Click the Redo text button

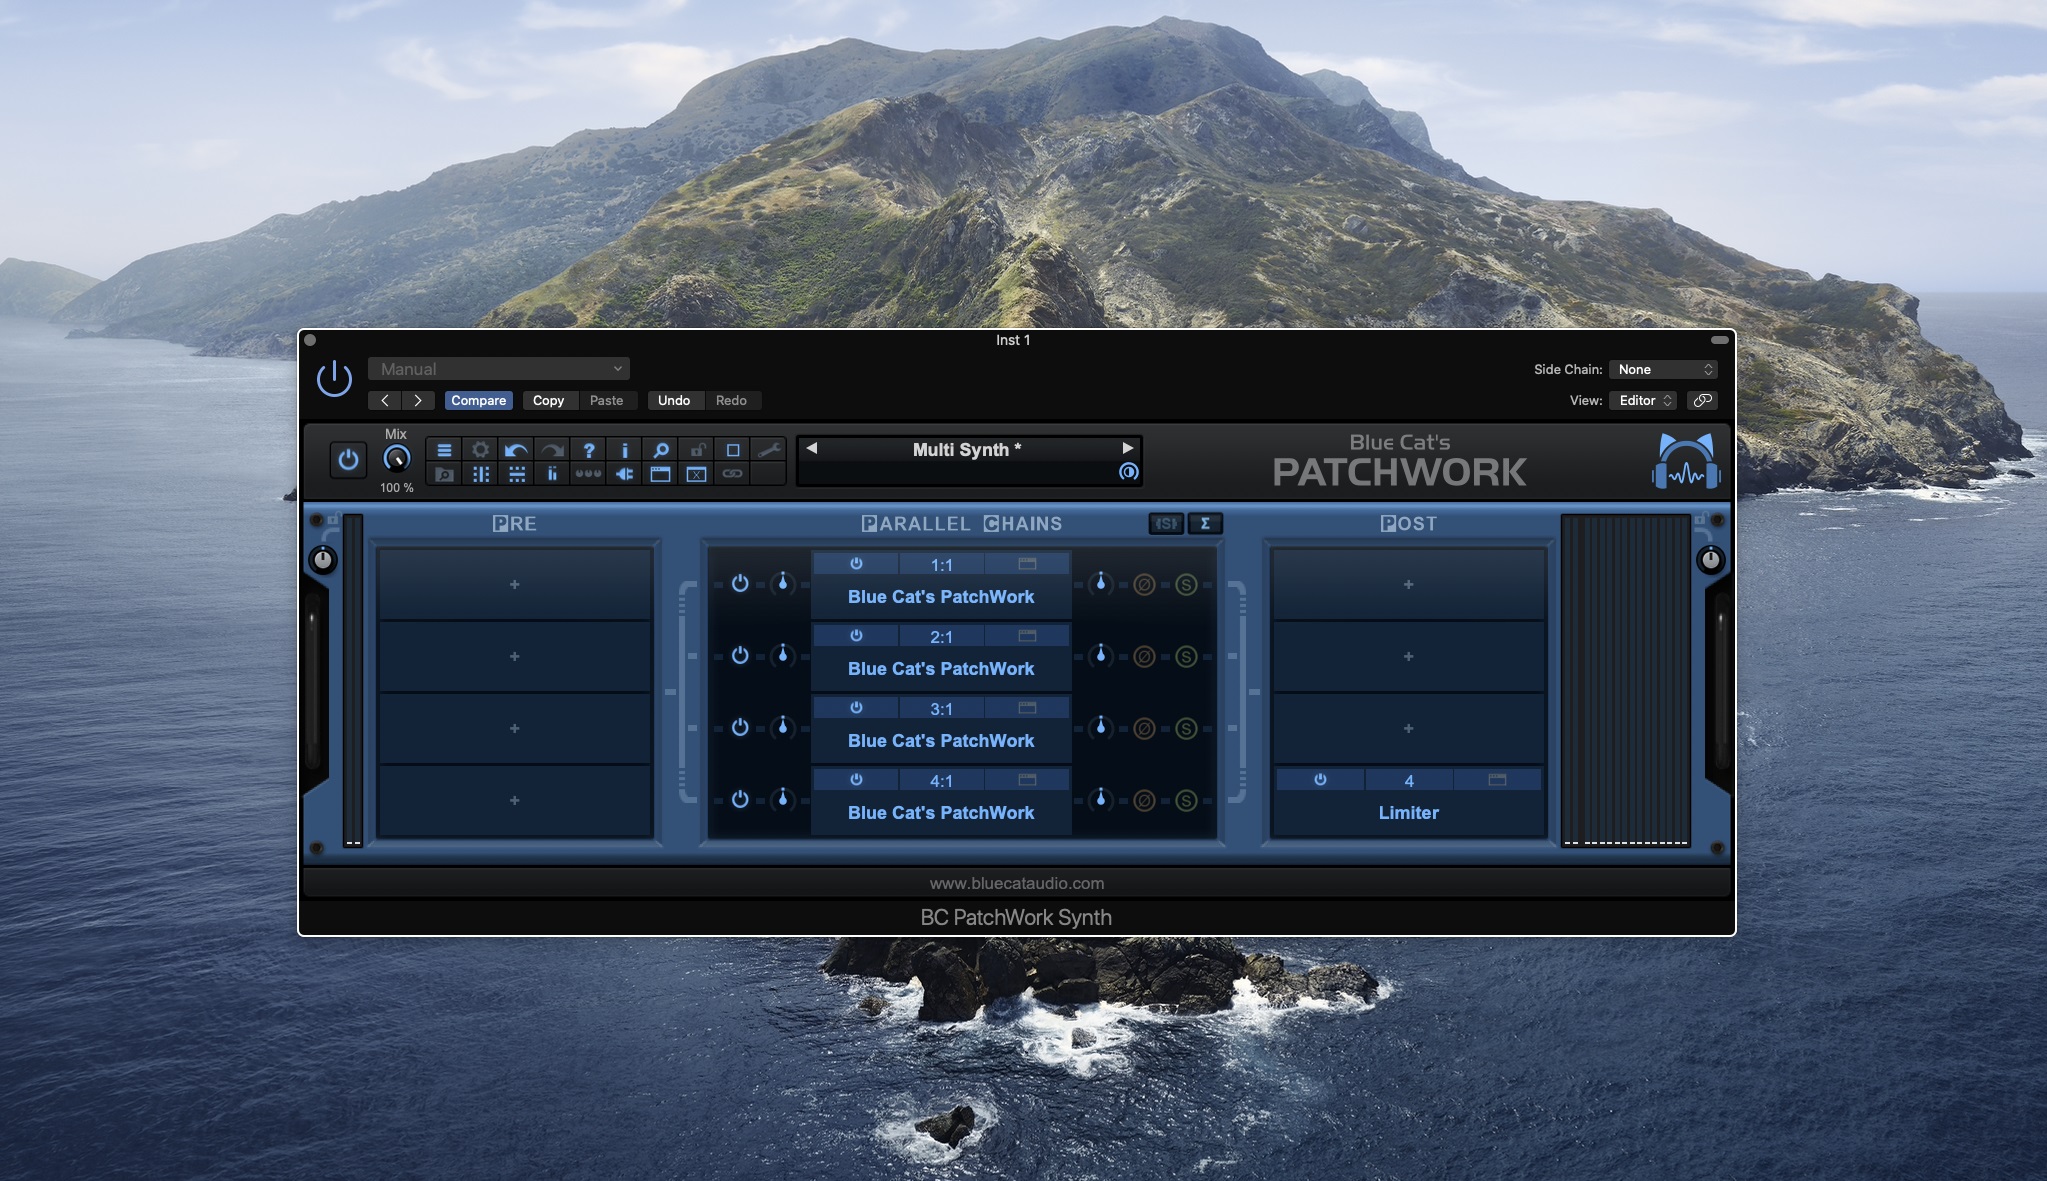coord(731,400)
